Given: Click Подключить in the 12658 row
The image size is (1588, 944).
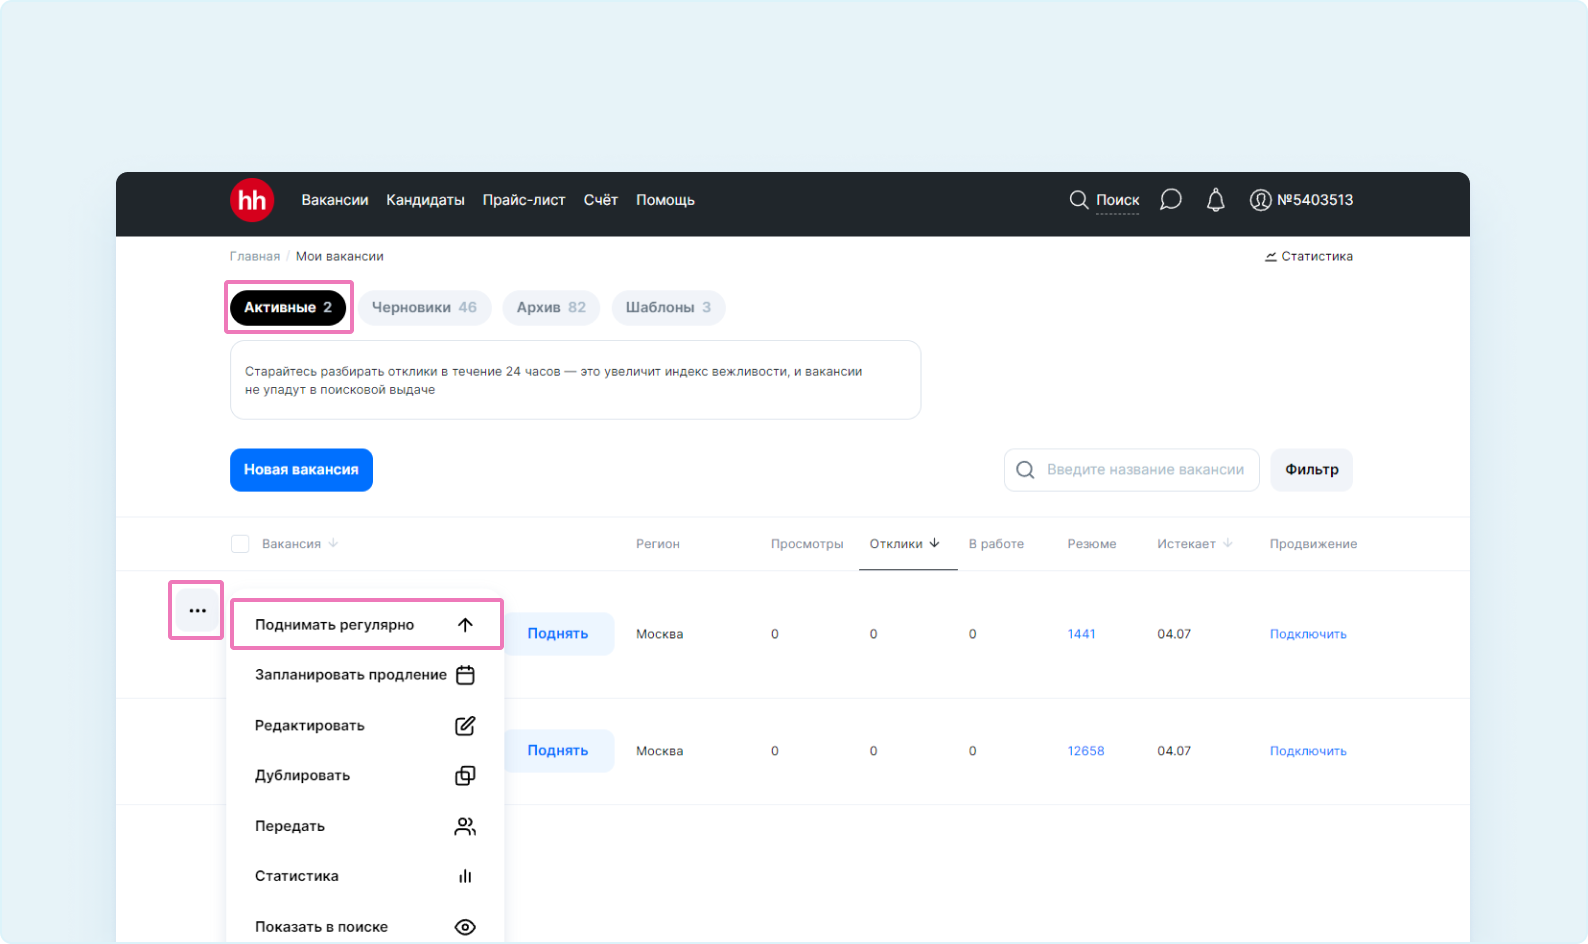Looking at the screenshot, I should (1308, 751).
